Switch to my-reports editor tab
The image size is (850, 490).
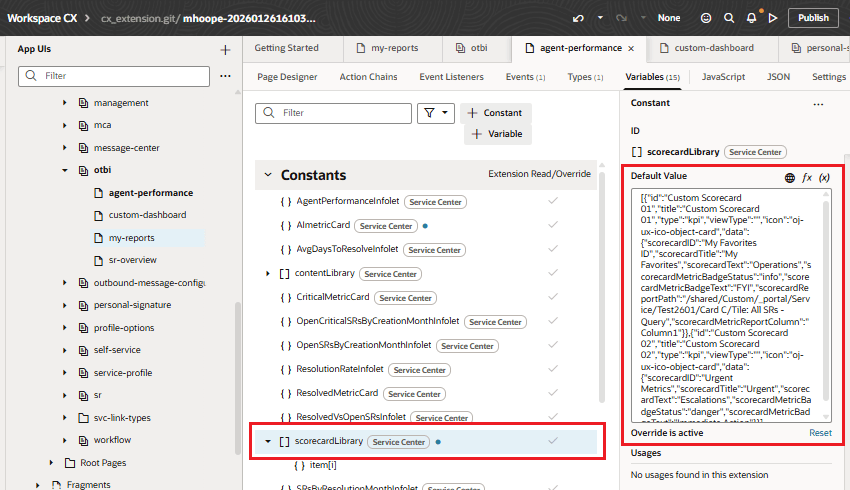[x=395, y=48]
